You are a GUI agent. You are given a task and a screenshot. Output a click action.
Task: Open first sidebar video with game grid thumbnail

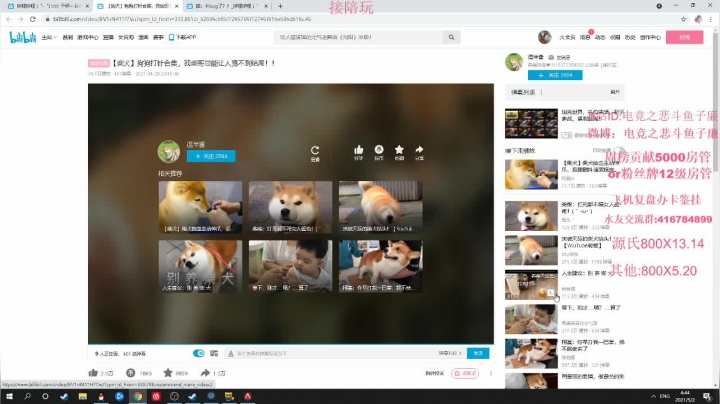click(x=531, y=123)
